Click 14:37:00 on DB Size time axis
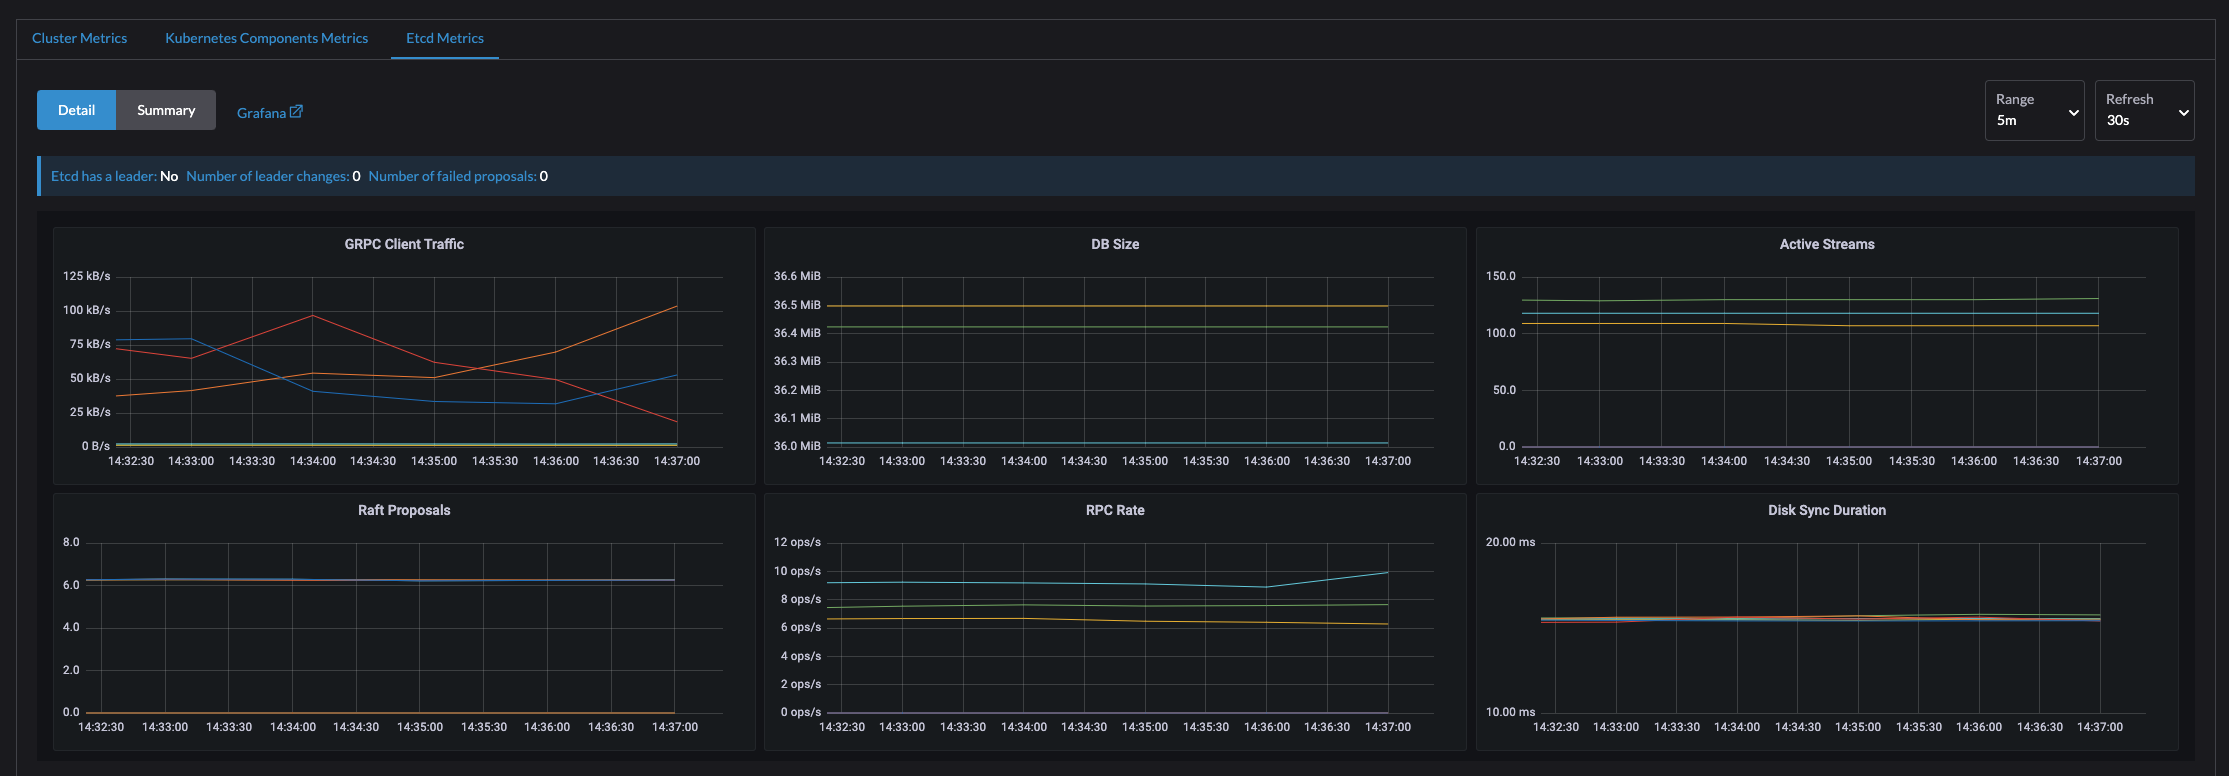Image resolution: width=2229 pixels, height=776 pixels. [1388, 461]
